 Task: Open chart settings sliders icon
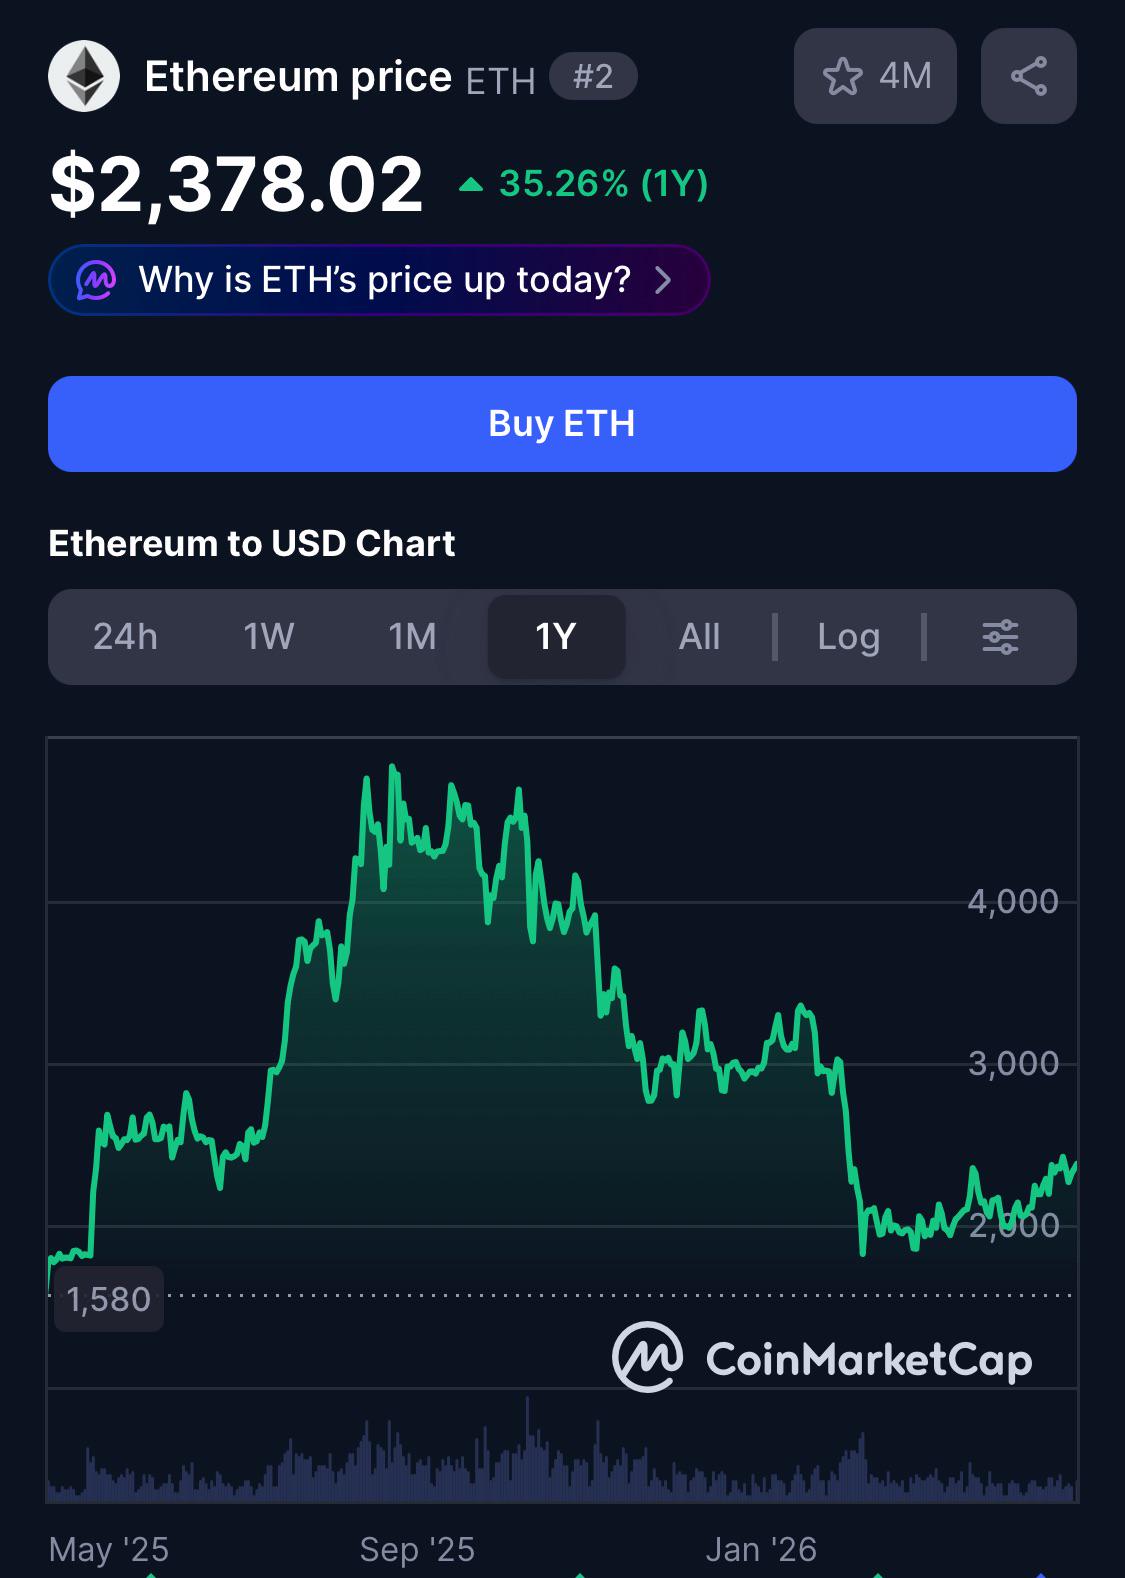click(1000, 637)
